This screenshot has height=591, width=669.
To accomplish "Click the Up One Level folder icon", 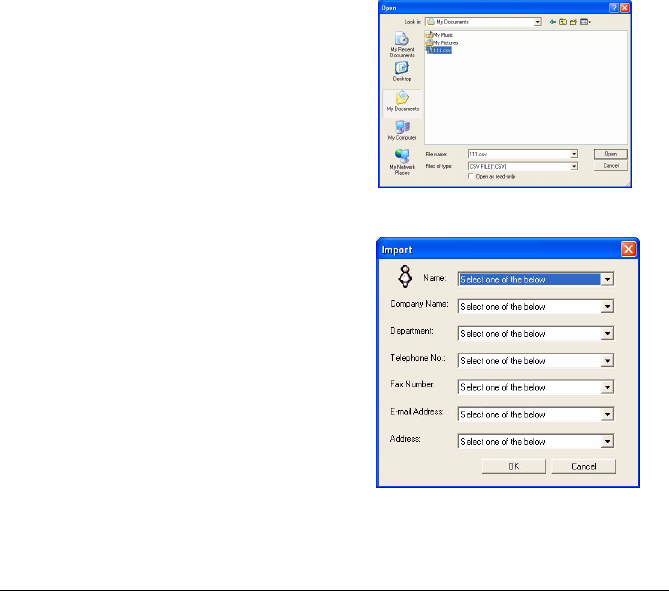I will point(563,22).
